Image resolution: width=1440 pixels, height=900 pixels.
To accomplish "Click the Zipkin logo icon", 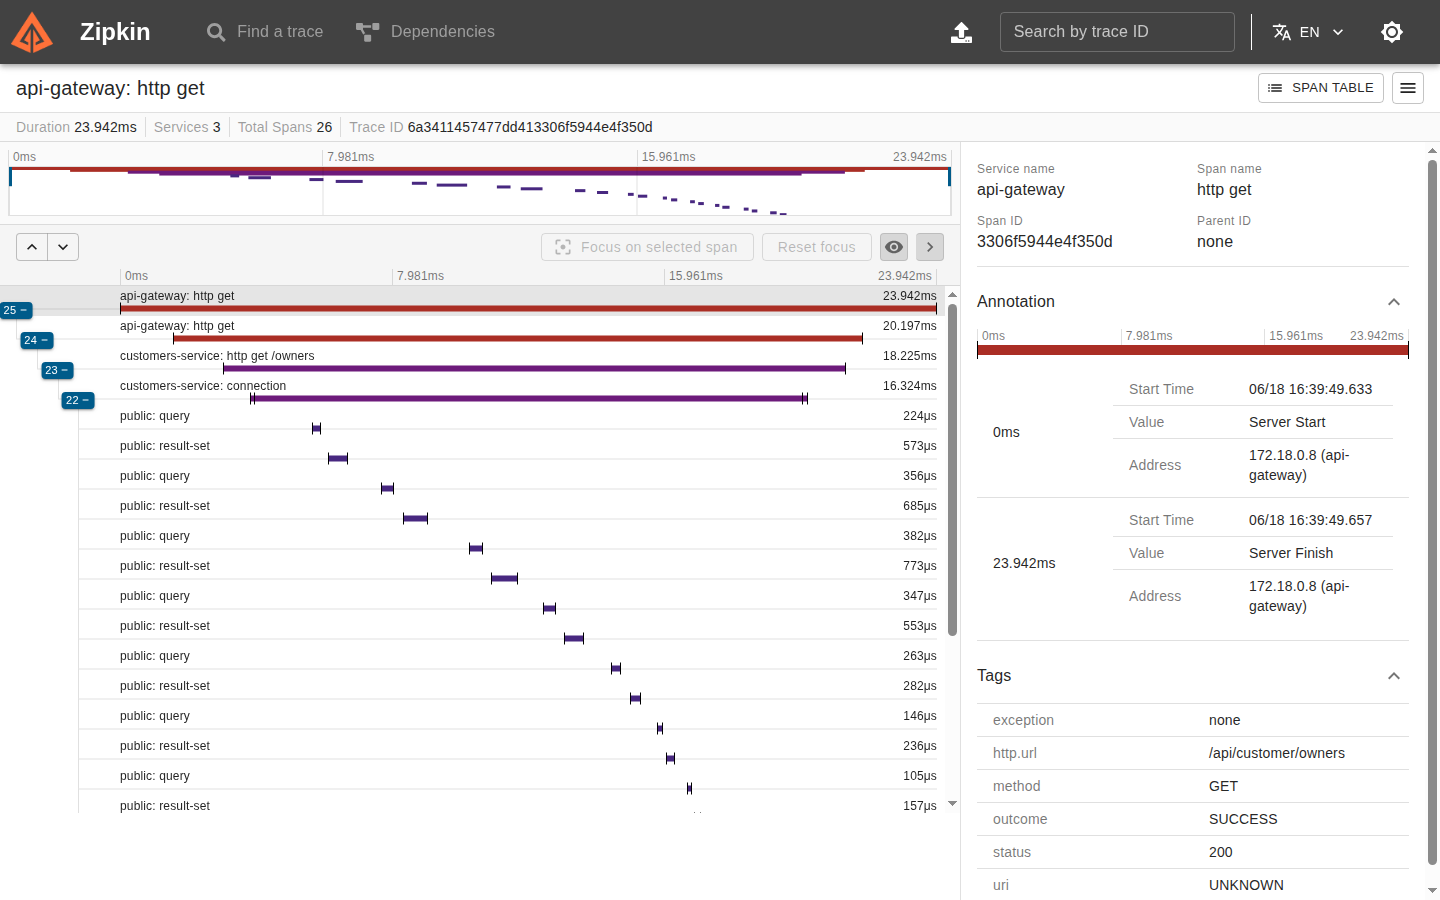I will 32,32.
